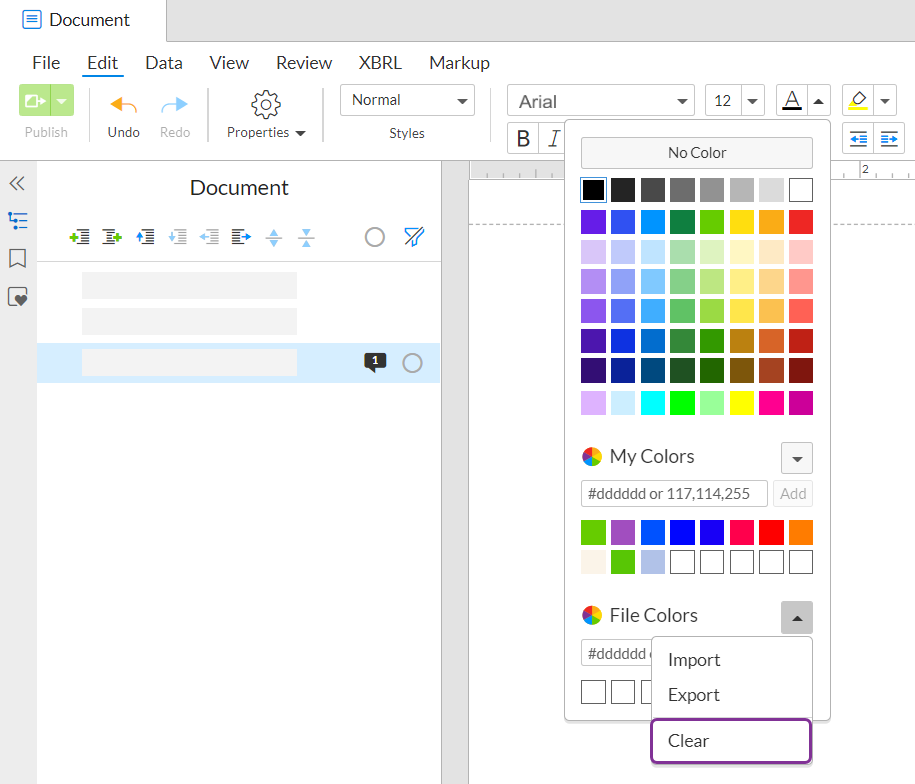This screenshot has height=784, width=915.
Task: Pick the purple swatch in My Colors
Action: (x=623, y=532)
